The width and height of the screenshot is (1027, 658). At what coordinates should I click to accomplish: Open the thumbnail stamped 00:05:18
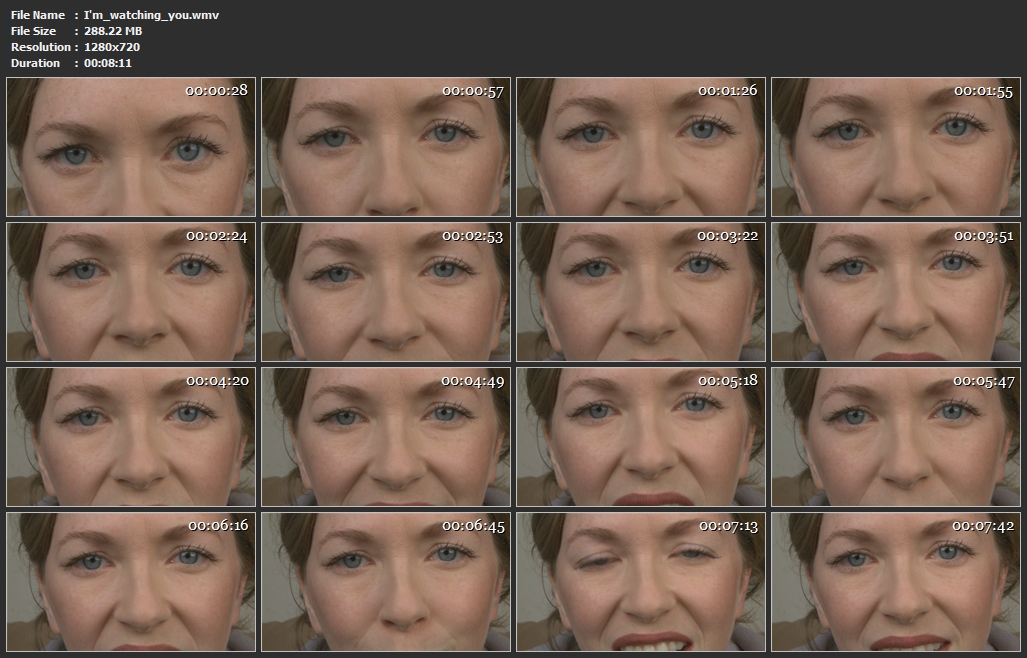click(641, 437)
